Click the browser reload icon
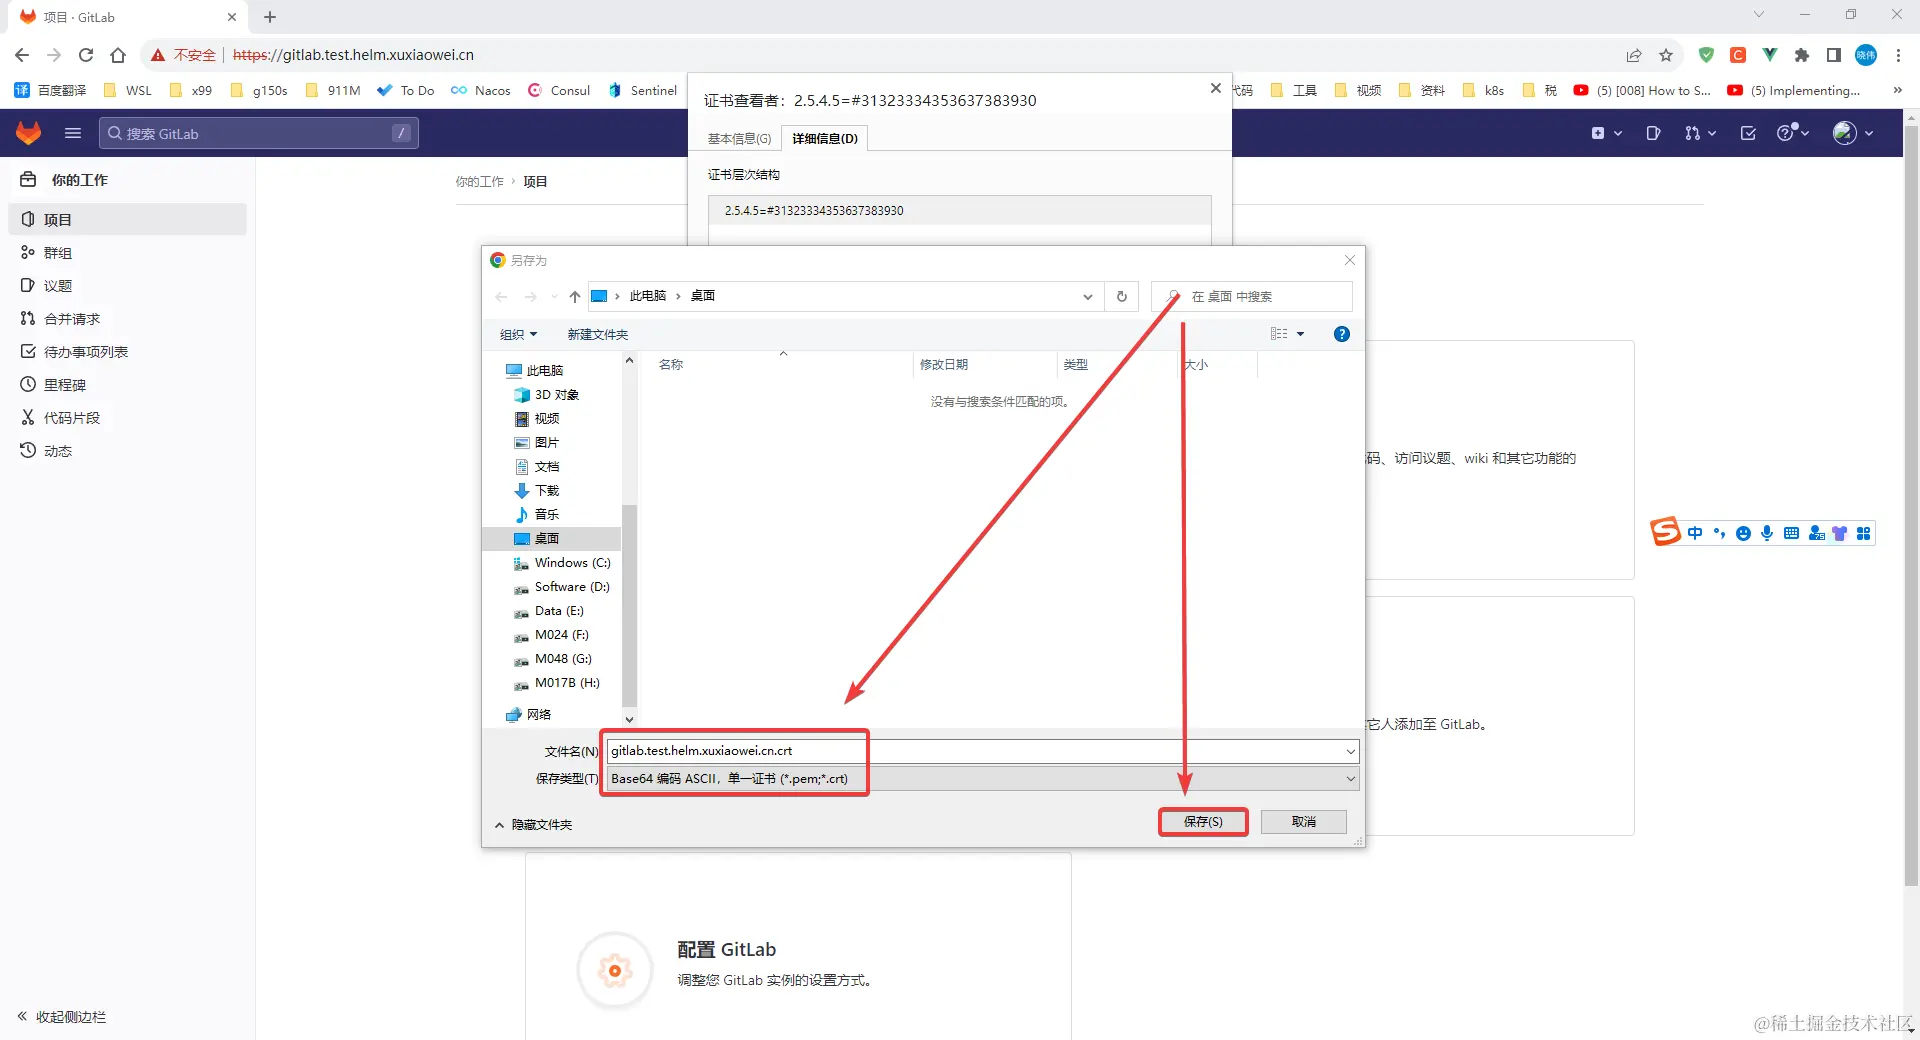1920x1040 pixels. point(86,55)
